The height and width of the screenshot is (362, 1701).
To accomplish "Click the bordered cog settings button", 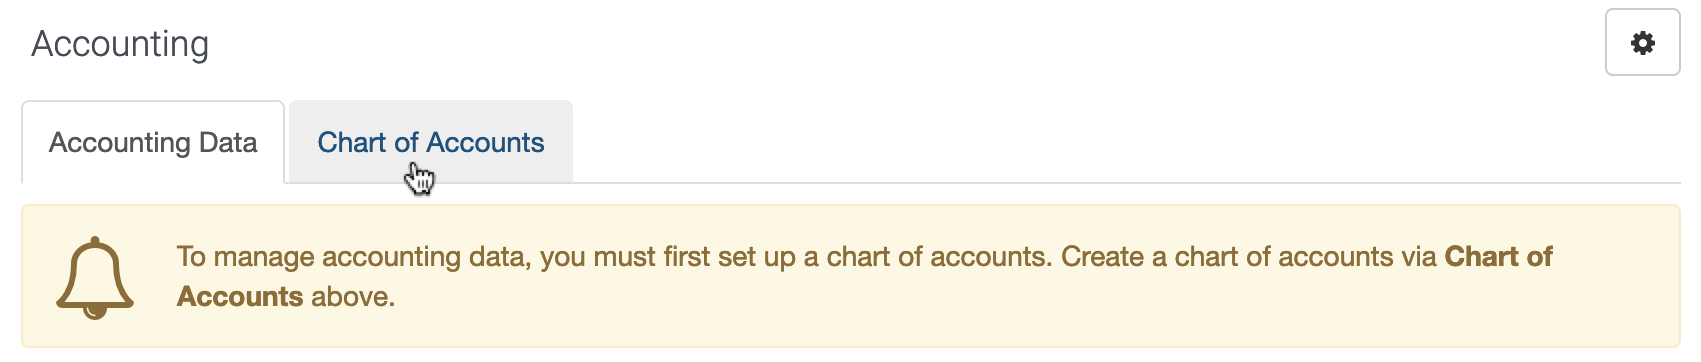I will click(1642, 43).
